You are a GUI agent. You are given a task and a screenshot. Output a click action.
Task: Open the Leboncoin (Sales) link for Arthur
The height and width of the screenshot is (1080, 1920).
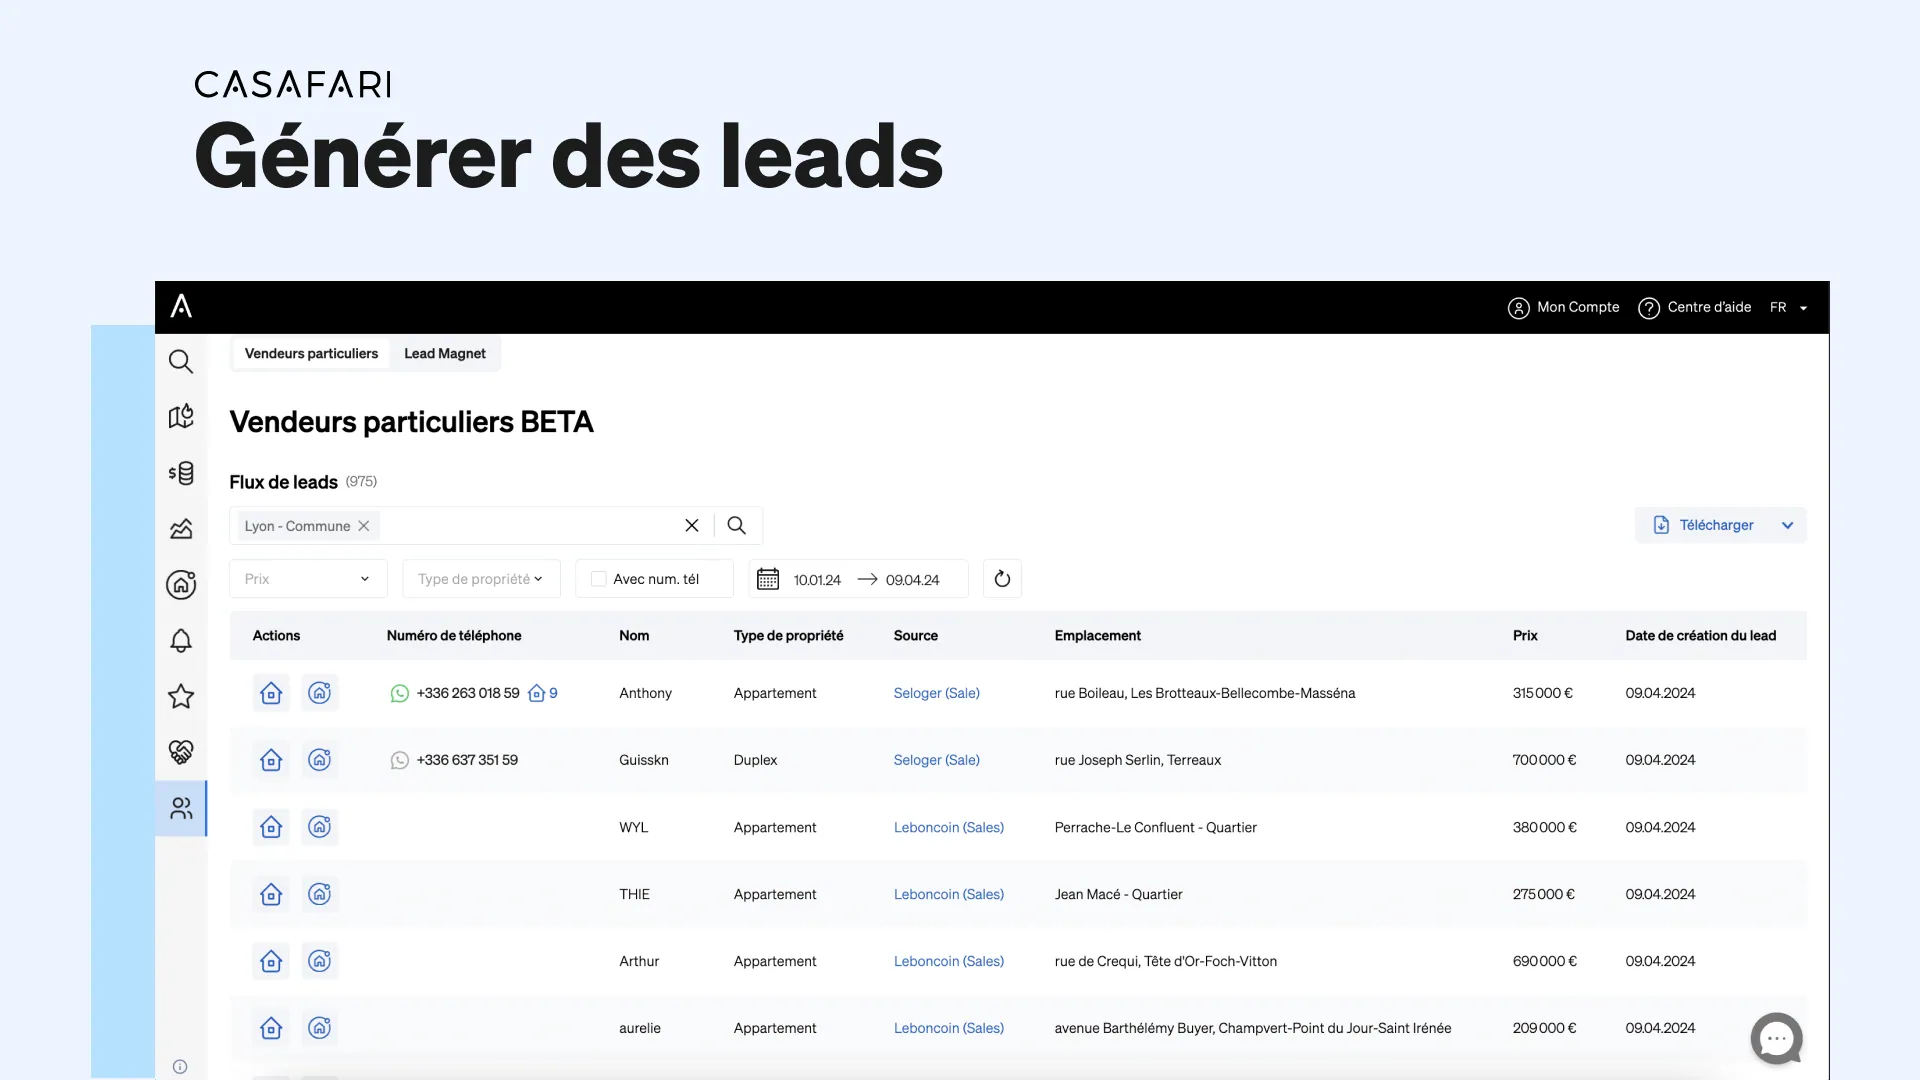(948, 961)
